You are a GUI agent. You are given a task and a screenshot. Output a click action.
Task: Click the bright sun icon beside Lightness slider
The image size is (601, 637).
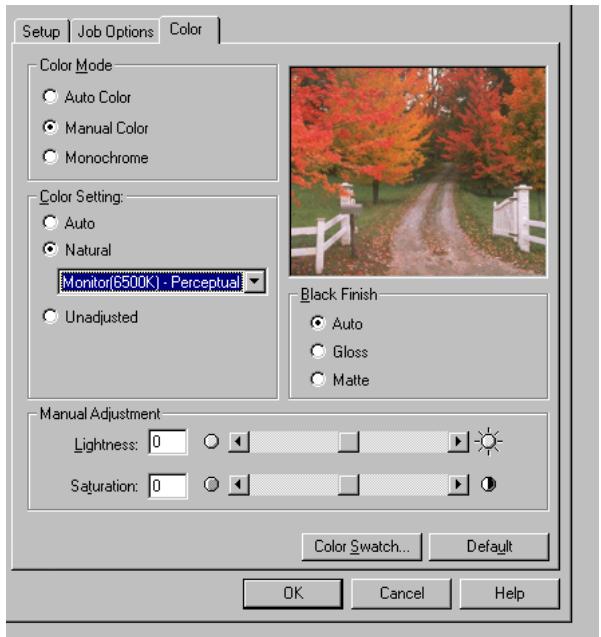[x=488, y=442]
